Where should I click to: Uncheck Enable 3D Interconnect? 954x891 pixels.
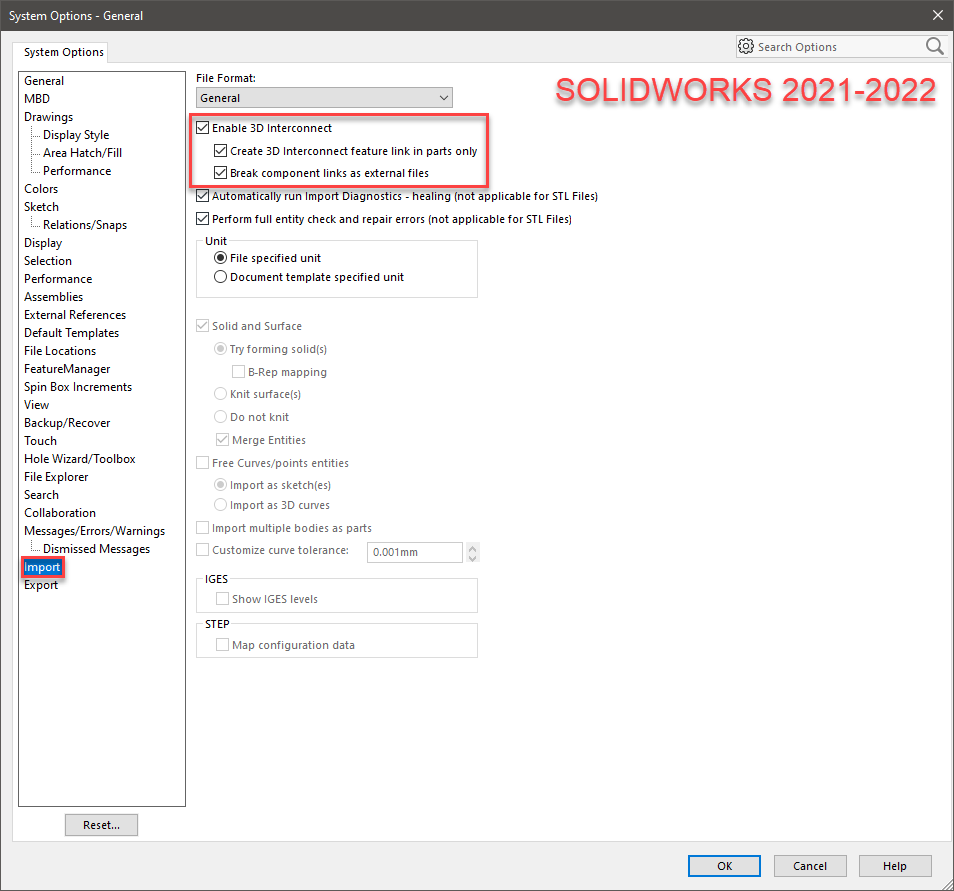(203, 128)
